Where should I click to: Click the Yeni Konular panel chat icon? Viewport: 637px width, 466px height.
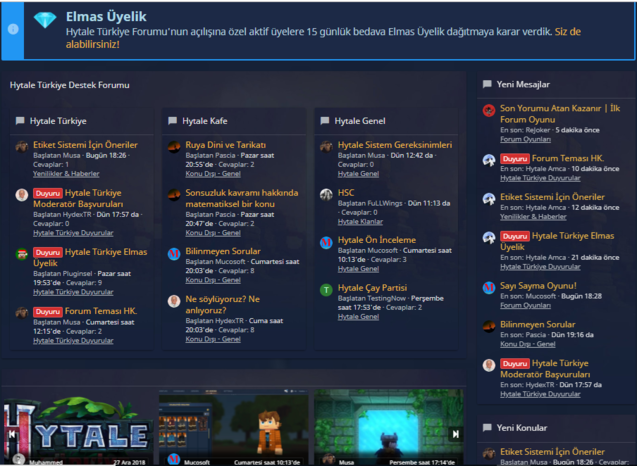coord(487,427)
